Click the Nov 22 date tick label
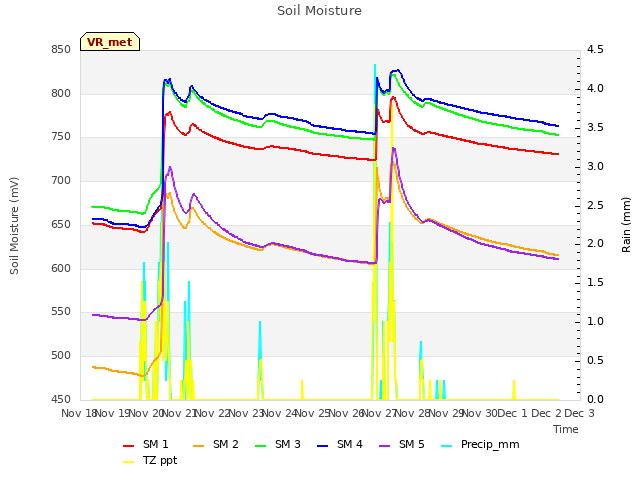This screenshot has height=480, width=640. [212, 413]
